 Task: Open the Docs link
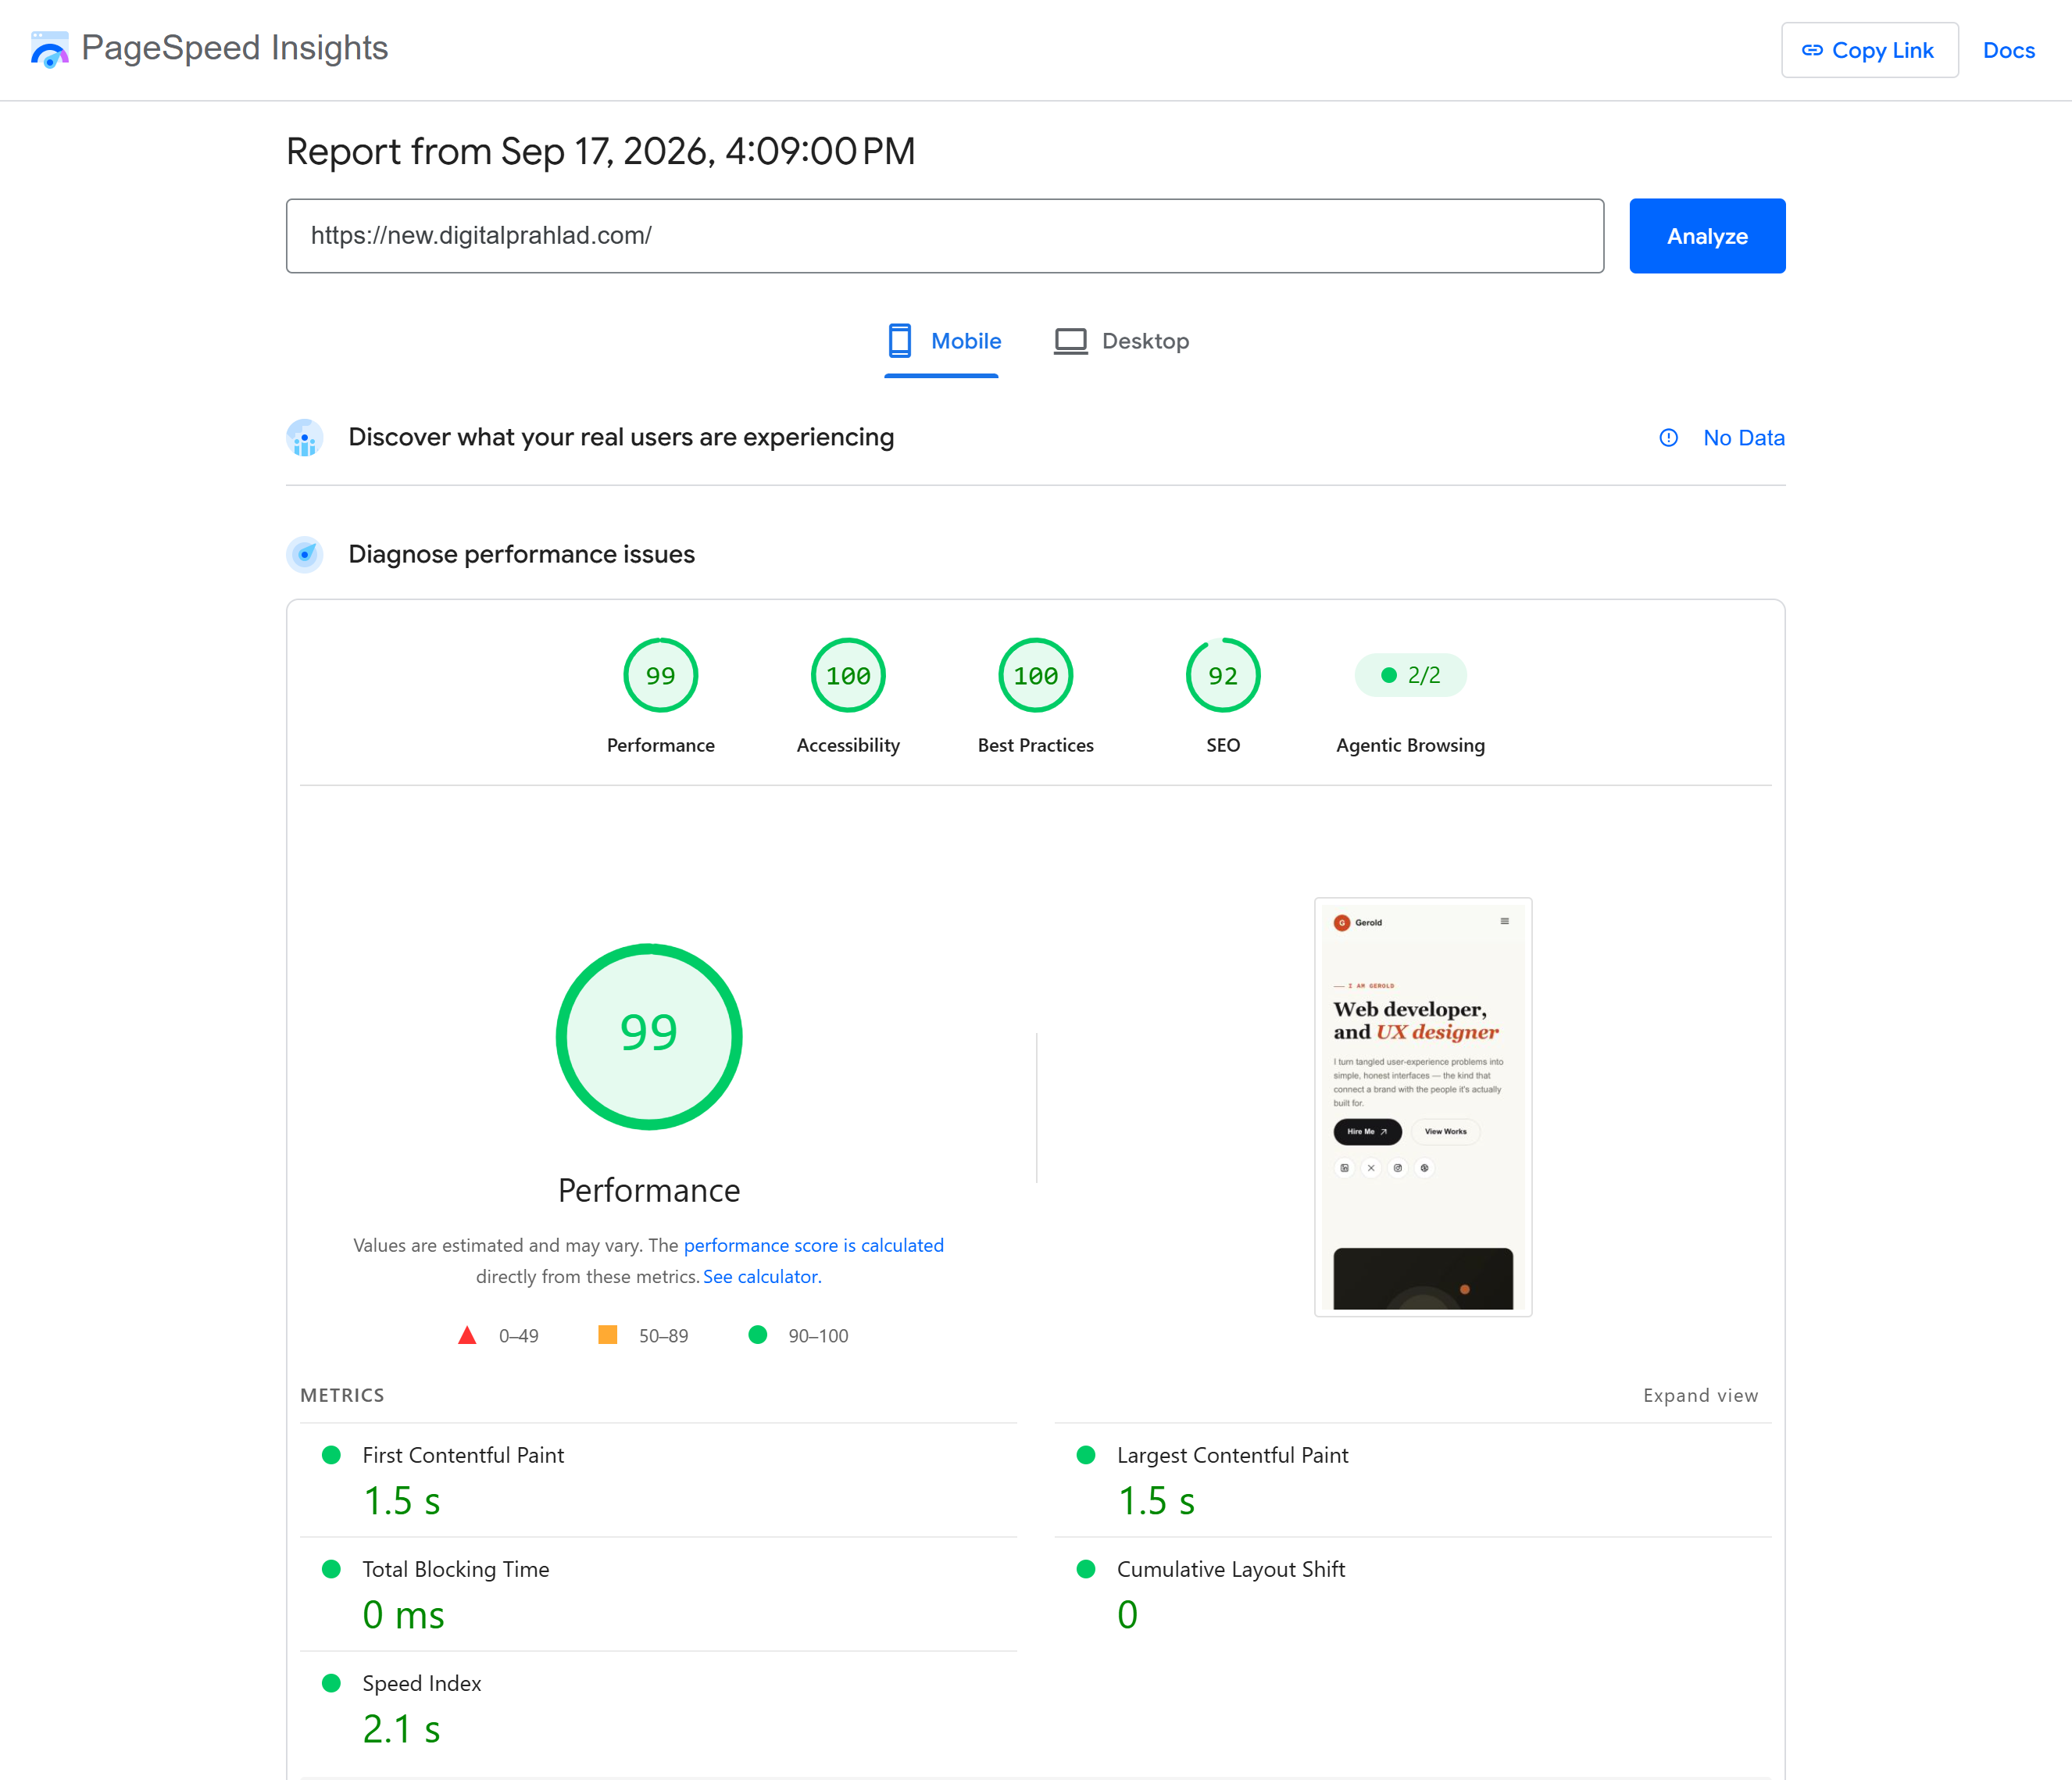[2008, 50]
